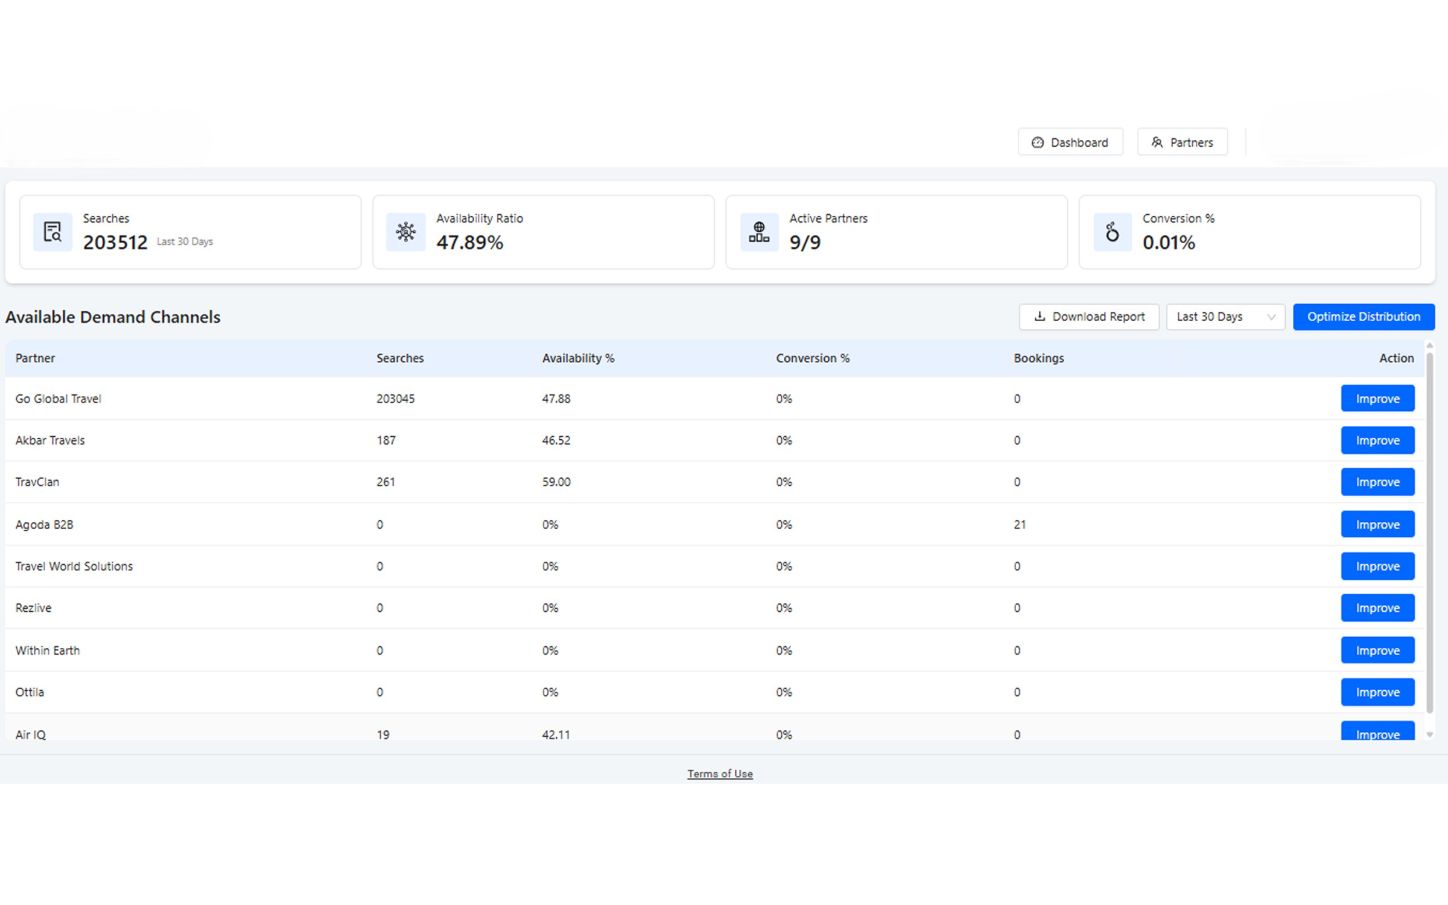Open the Terms of Use link
This screenshot has height=905, width=1448.
720,774
